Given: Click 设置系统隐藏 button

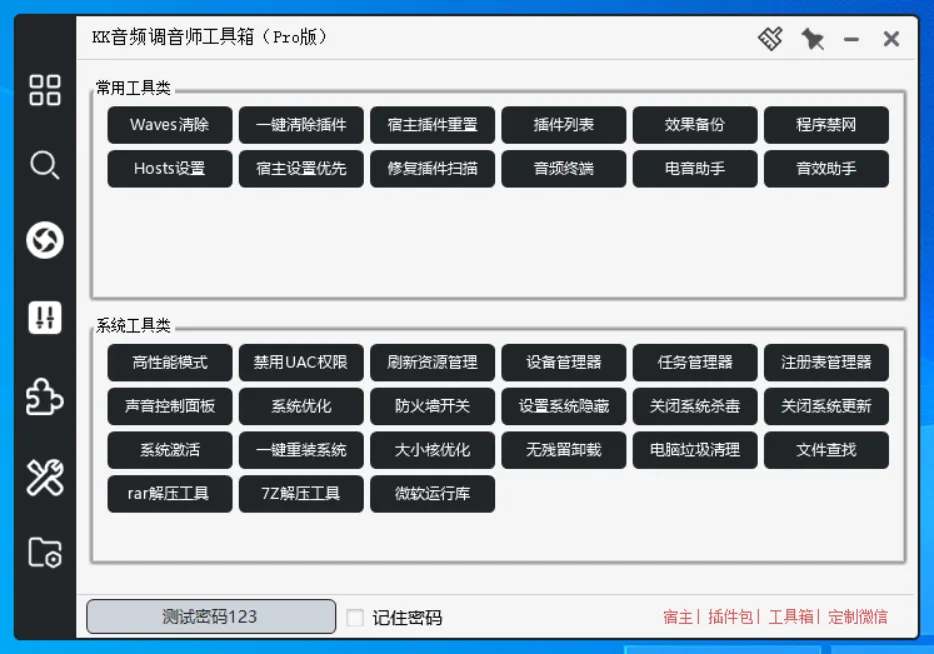Looking at the screenshot, I should (x=563, y=406).
